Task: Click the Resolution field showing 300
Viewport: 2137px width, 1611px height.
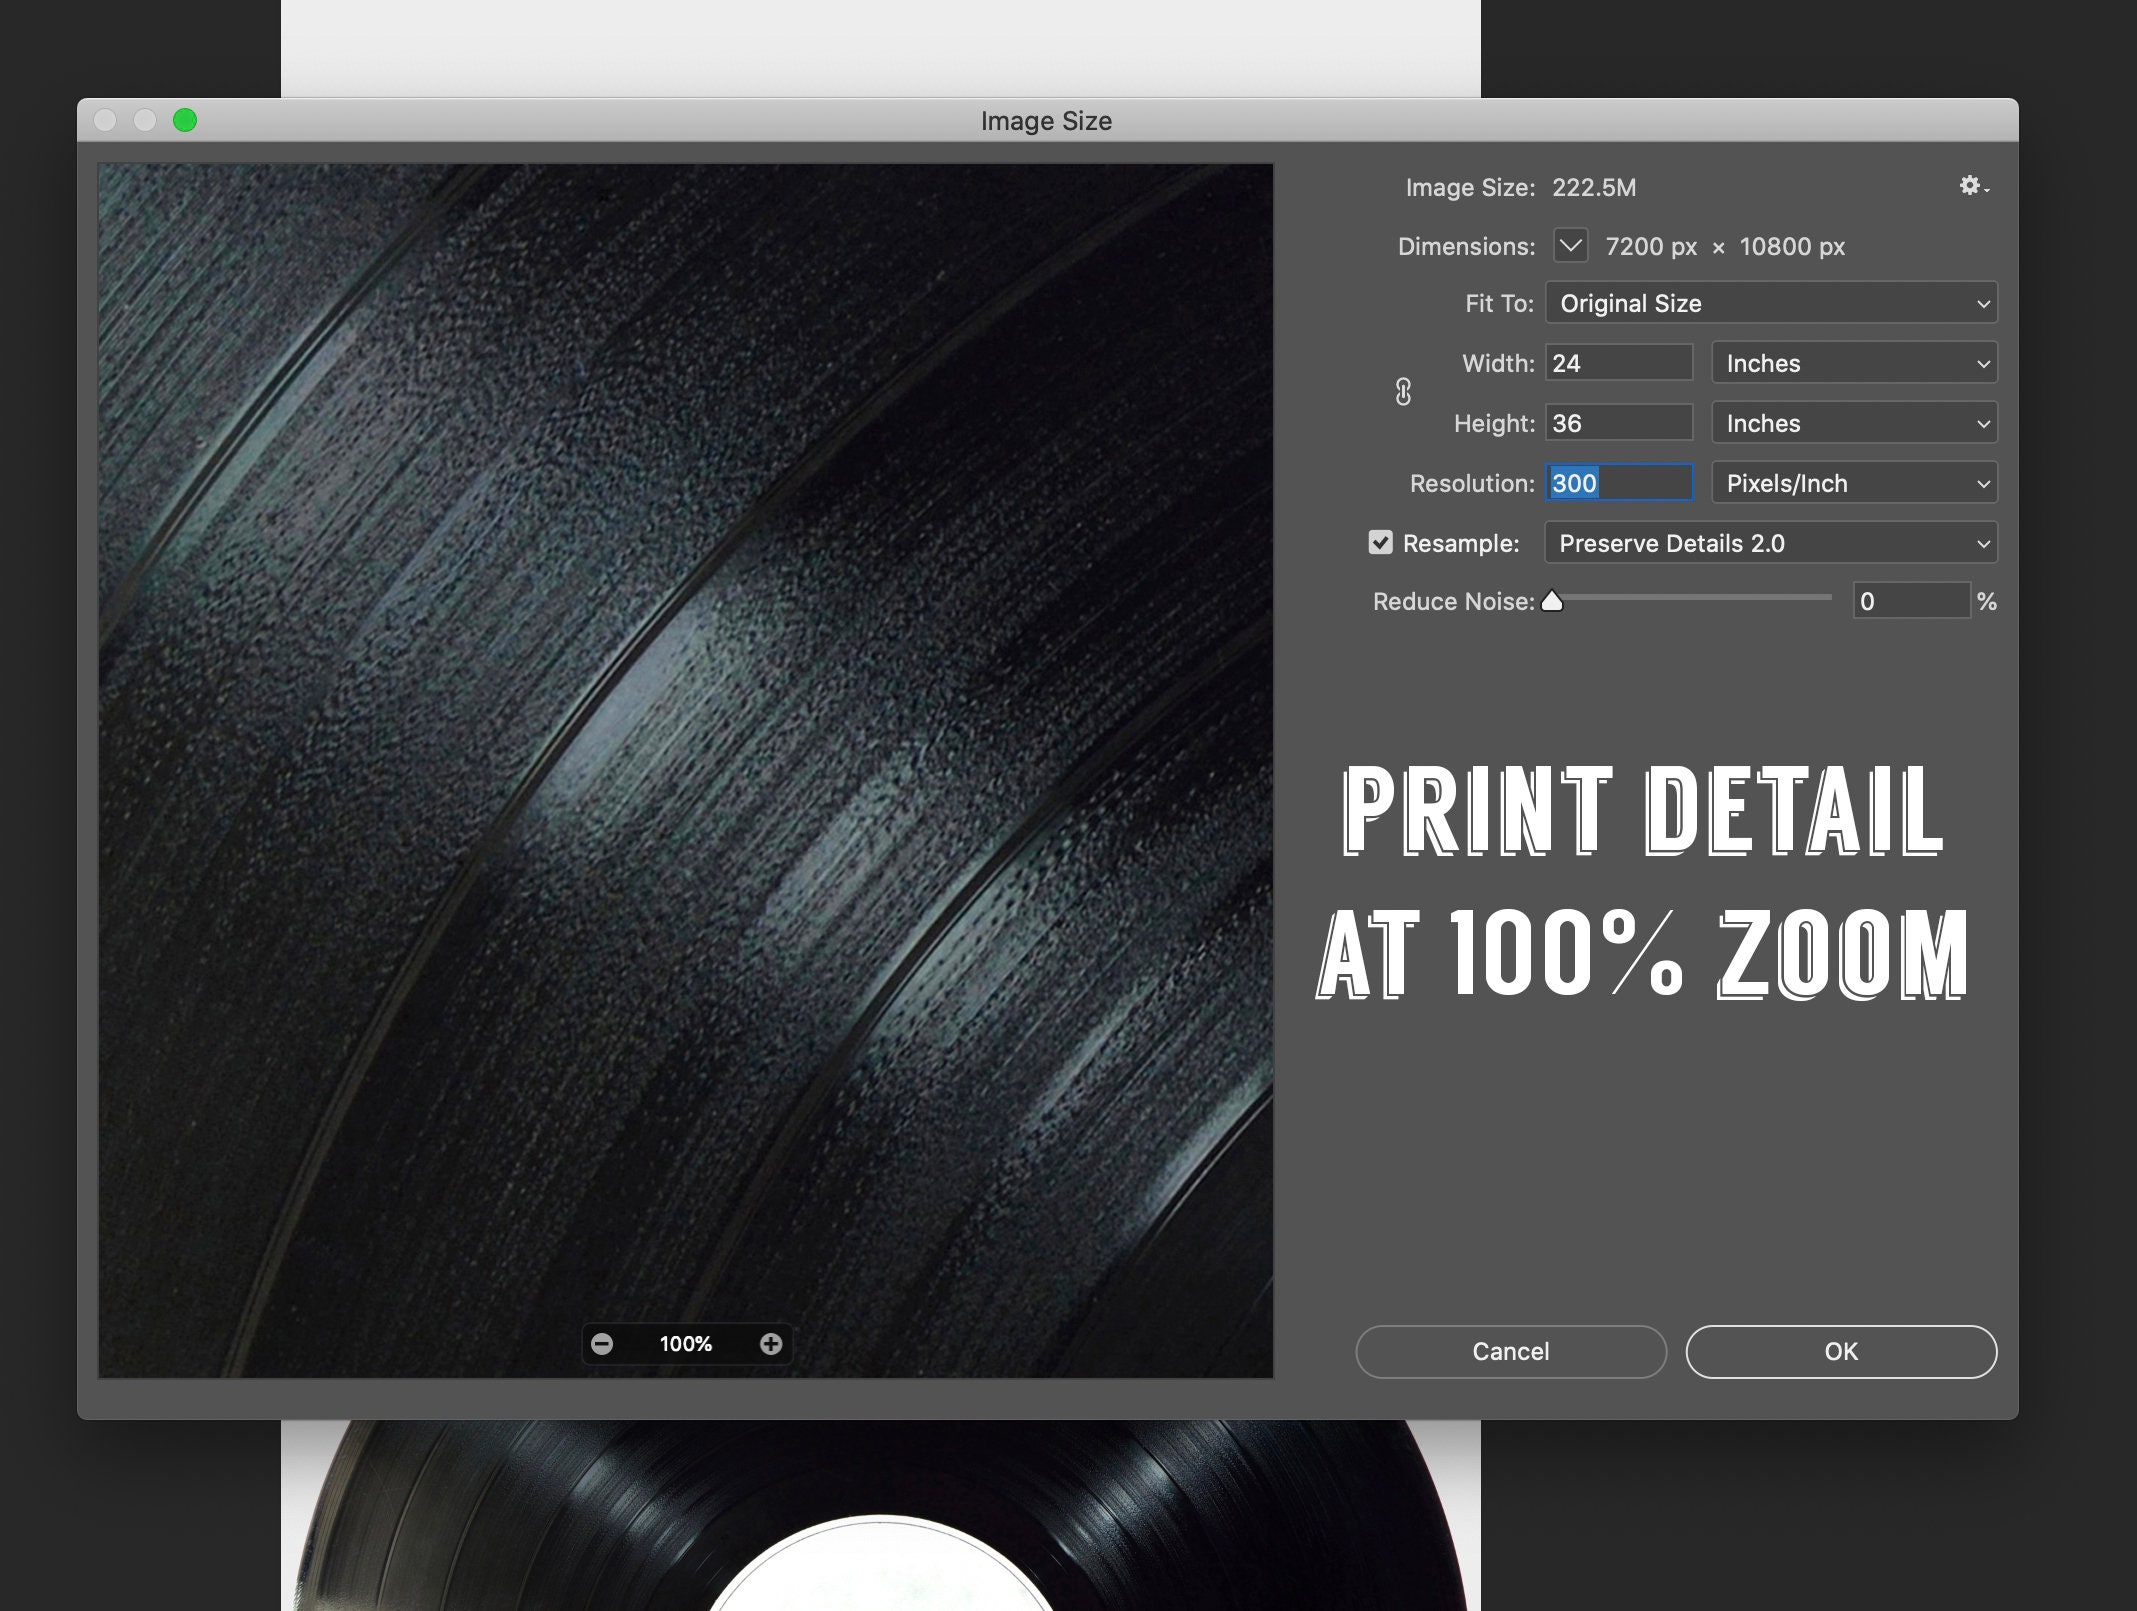Action: 1618,483
